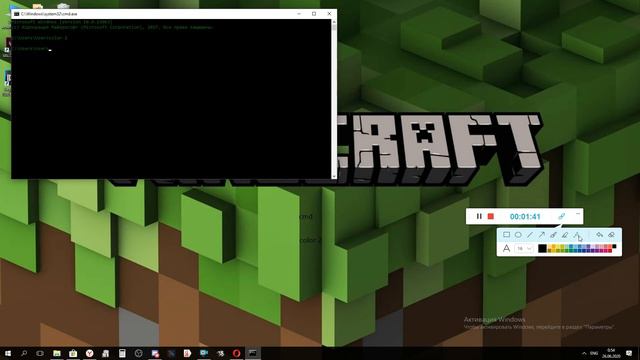Viewport: 640px width, 360px height.
Task: Pick the small black swatch at palette end
Action: coord(614,246)
